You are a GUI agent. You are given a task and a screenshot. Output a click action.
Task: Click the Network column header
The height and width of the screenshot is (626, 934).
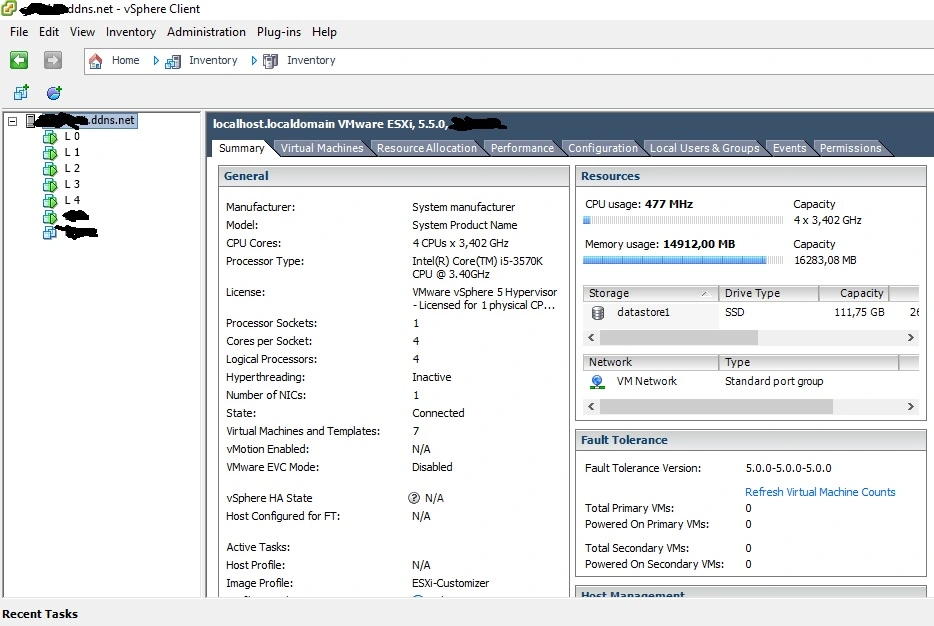click(650, 362)
